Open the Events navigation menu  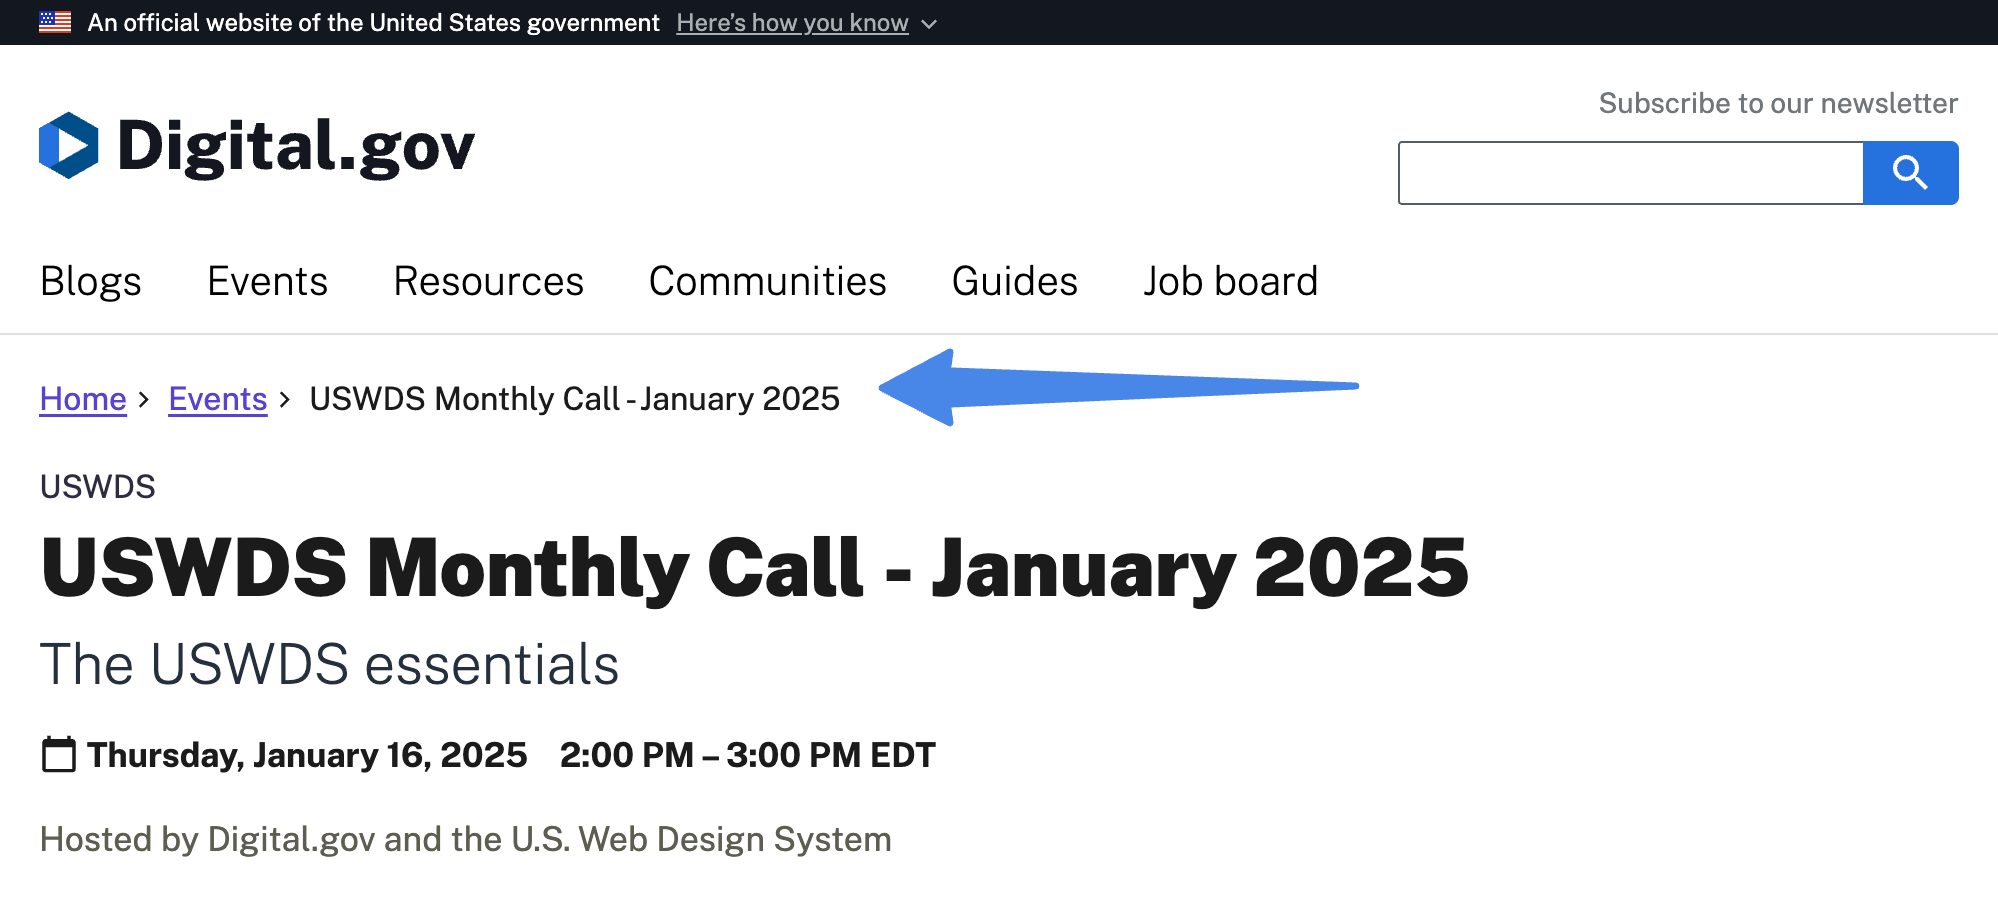click(266, 281)
